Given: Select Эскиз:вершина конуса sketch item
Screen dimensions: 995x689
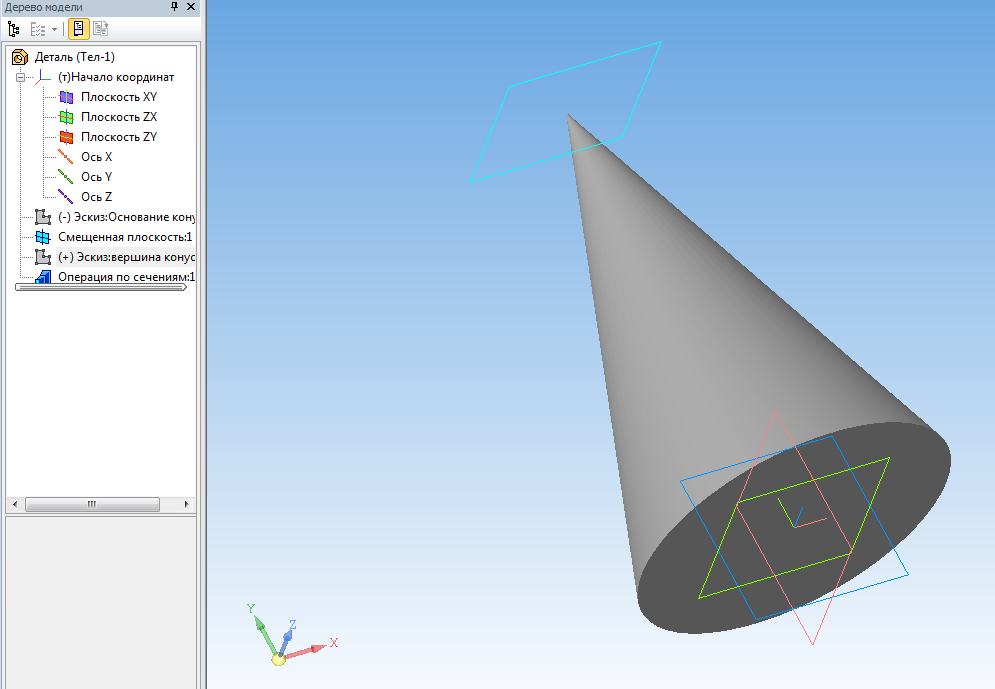Looking at the screenshot, I should click(126, 257).
